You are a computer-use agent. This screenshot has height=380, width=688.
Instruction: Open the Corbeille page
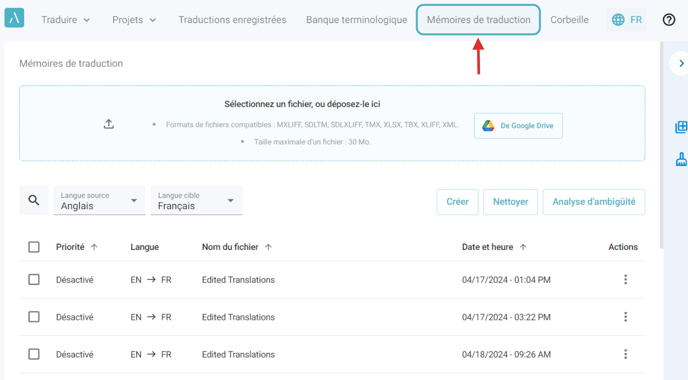[x=570, y=20]
